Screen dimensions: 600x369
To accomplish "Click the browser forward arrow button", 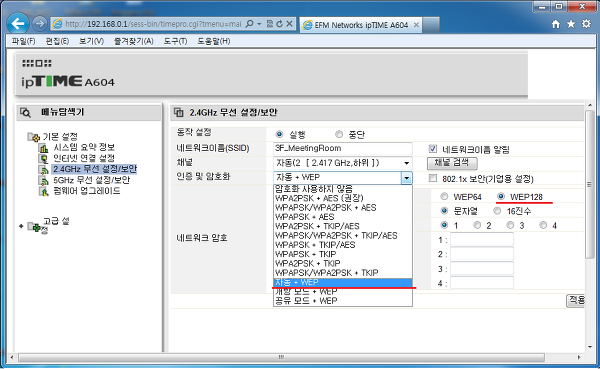I will coord(39,24).
